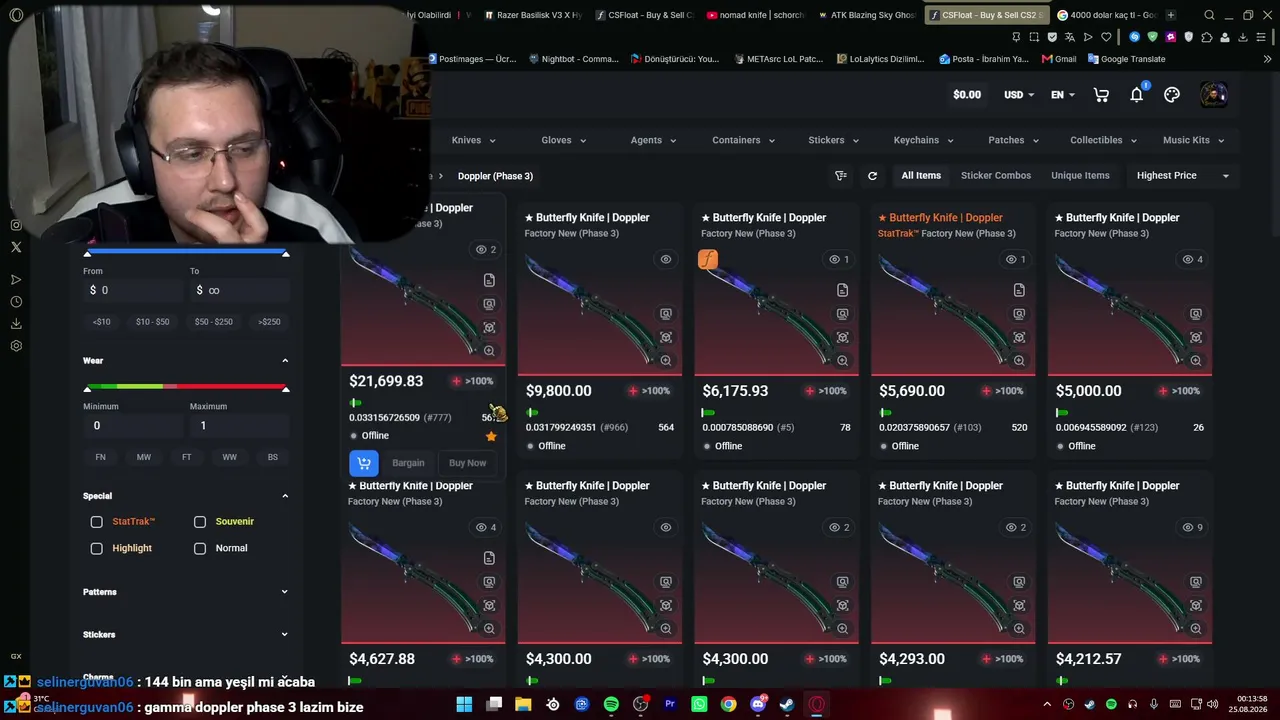Viewport: 1280px width, 720px height.
Task: Select the All Items tab
Action: tap(921, 176)
